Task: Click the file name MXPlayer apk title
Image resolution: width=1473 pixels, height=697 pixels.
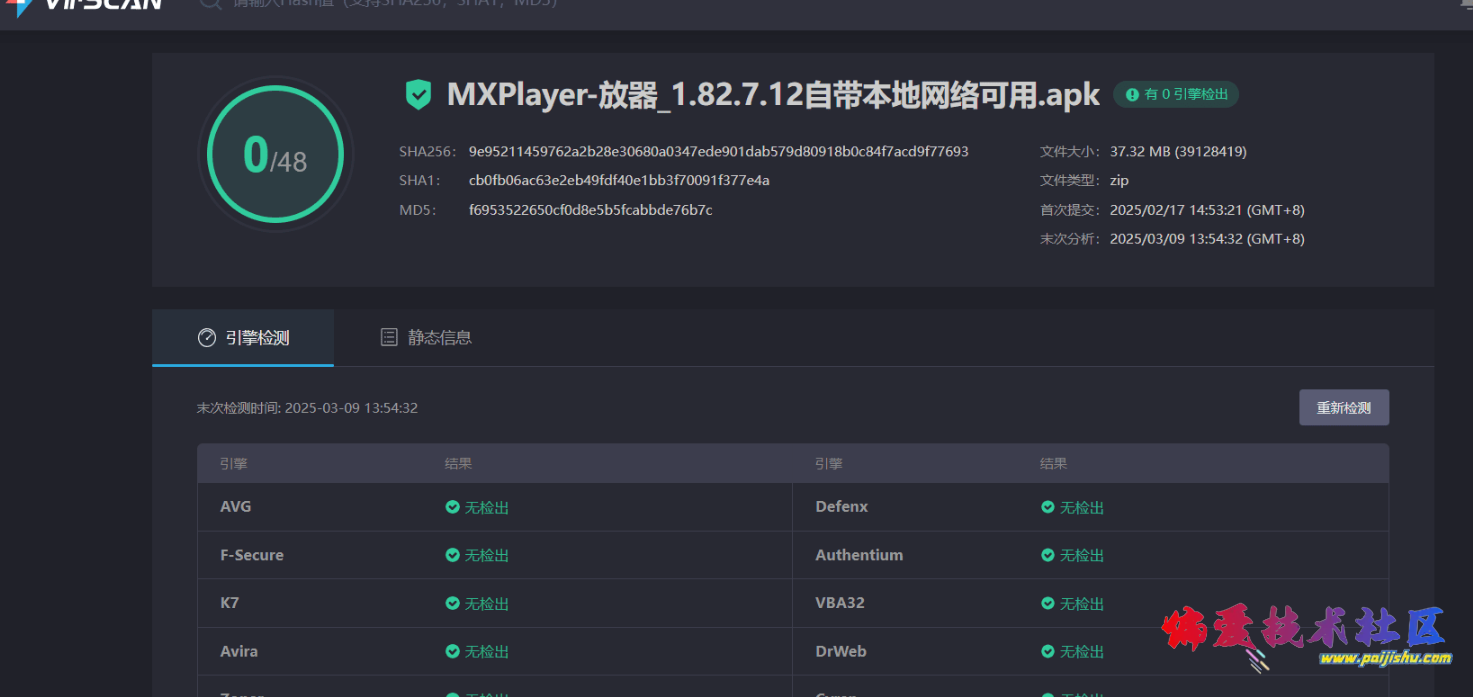Action: click(x=773, y=95)
